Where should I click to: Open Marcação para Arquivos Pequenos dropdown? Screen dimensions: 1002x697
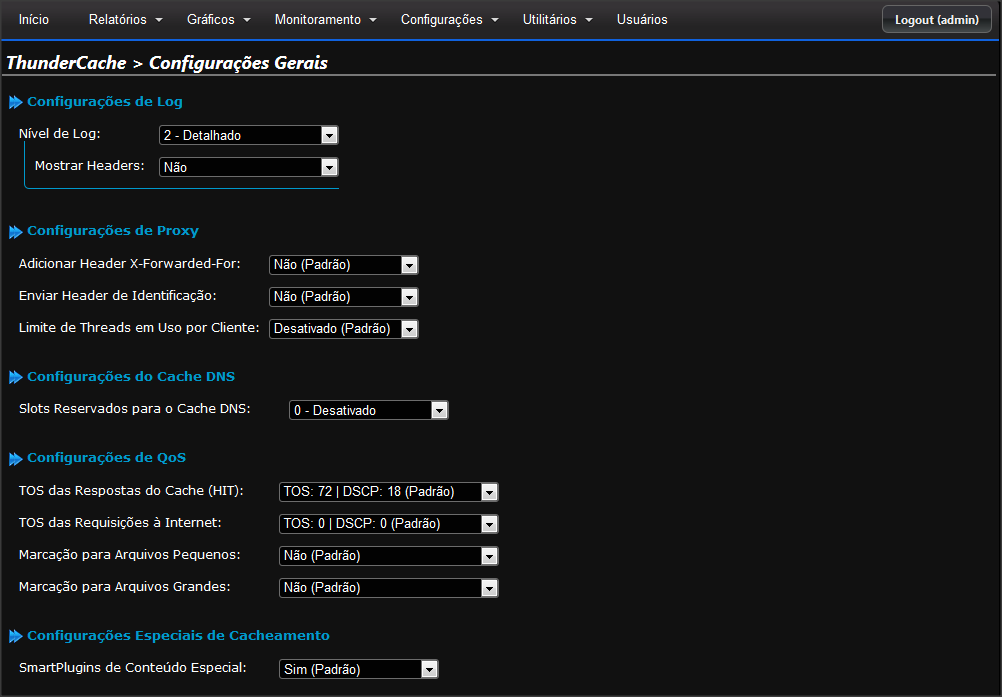tap(389, 555)
